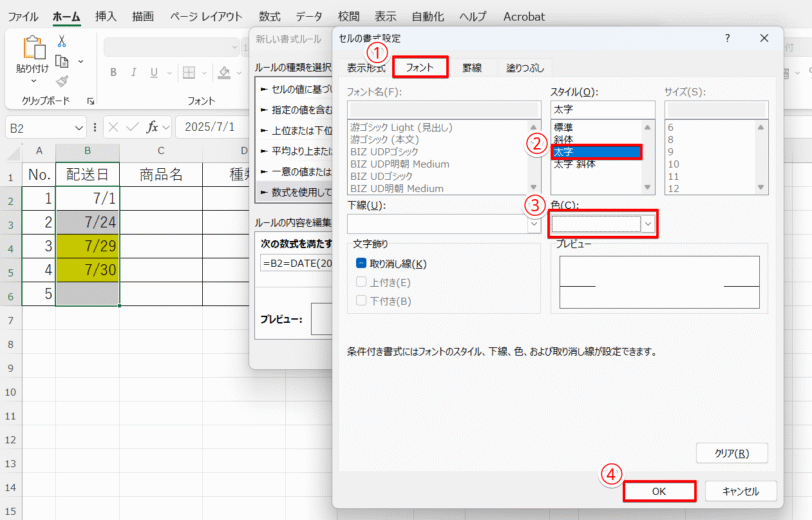Select the Format Painter brush icon
The width and height of the screenshot is (812, 520).
[x=62, y=81]
